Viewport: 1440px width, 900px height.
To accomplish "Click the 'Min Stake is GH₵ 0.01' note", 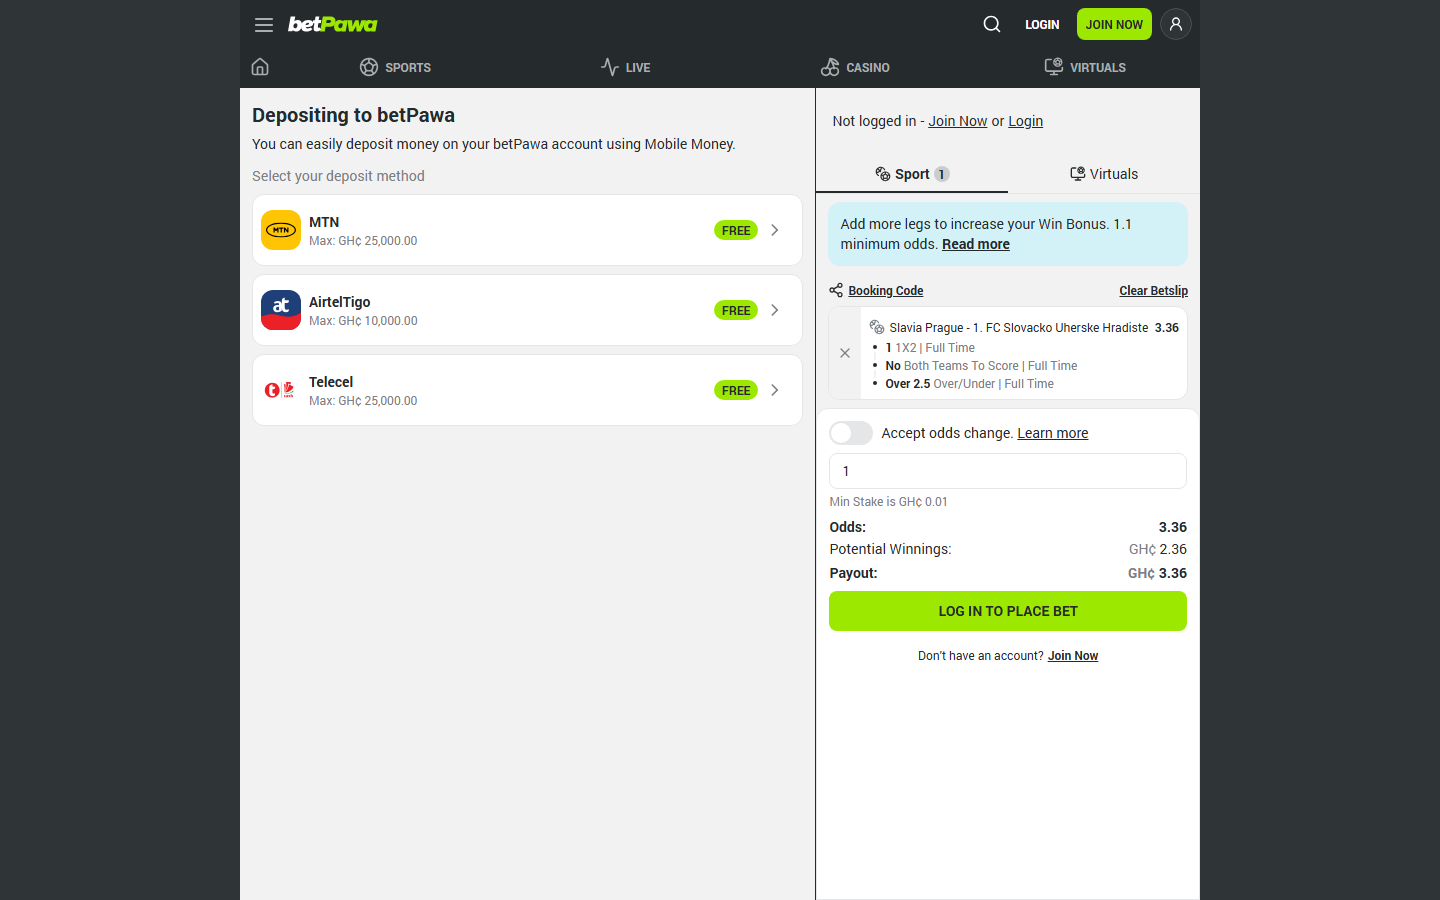I will [888, 502].
